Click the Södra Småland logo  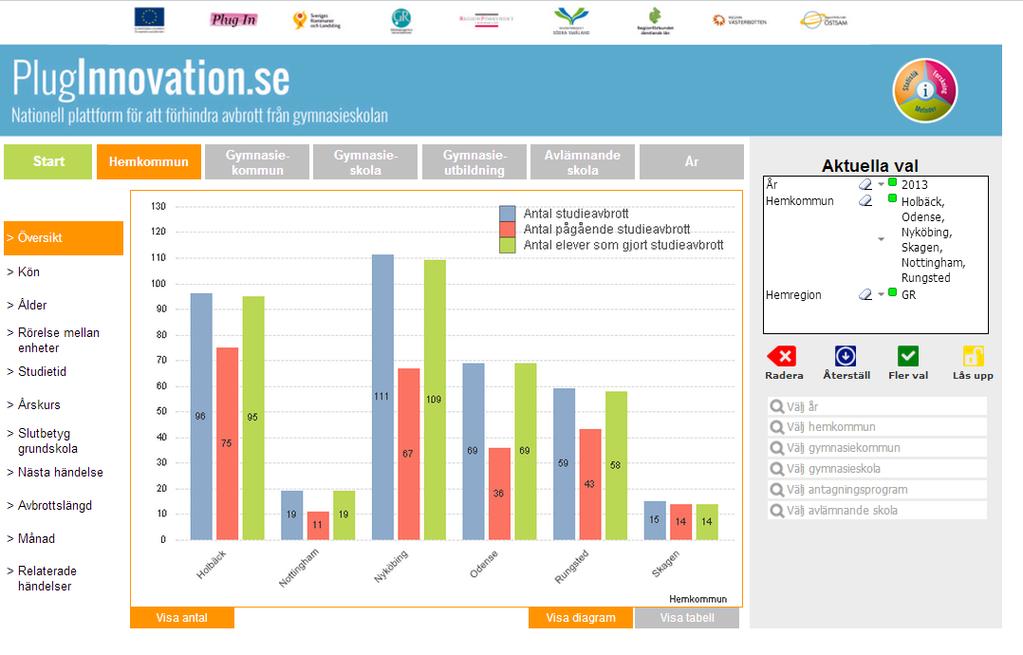(x=571, y=21)
